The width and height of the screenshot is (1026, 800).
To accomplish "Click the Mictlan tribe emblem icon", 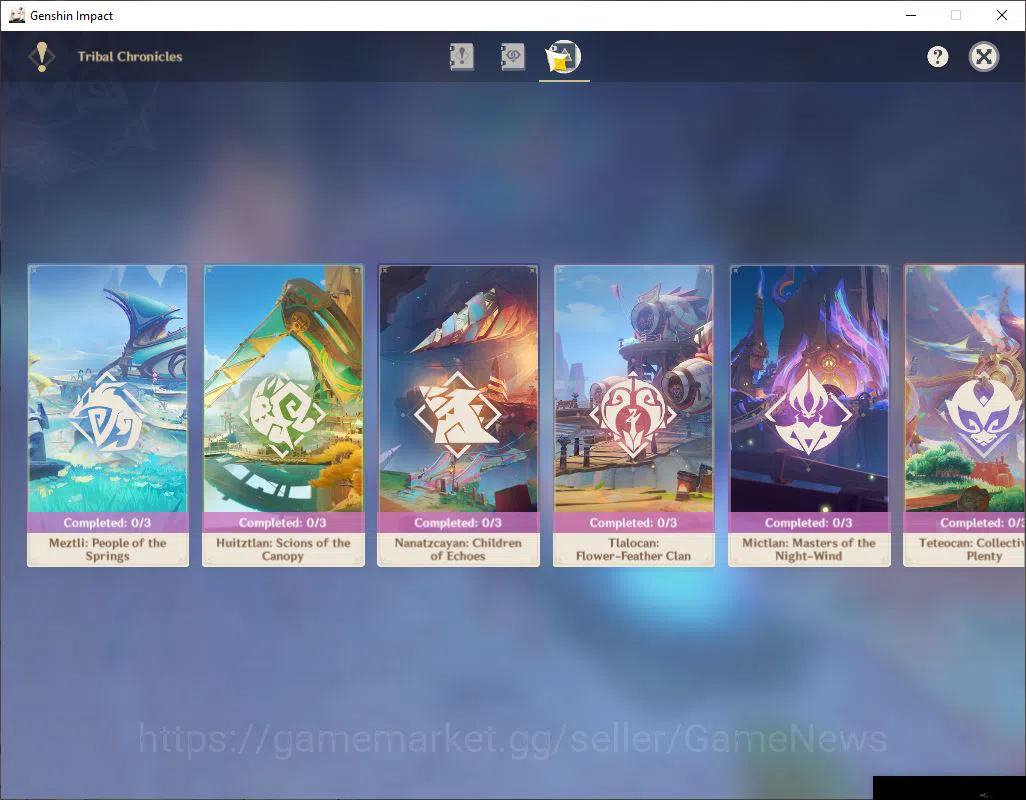I will (x=809, y=413).
